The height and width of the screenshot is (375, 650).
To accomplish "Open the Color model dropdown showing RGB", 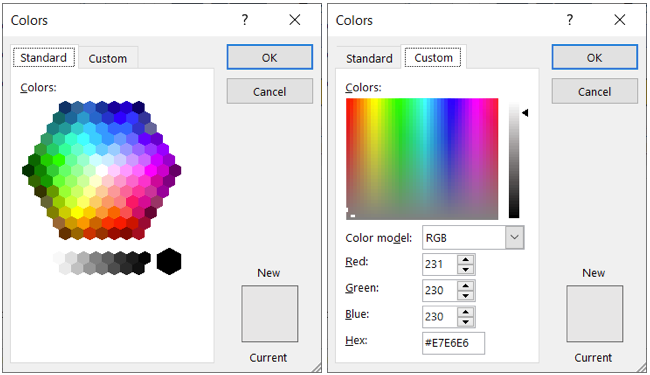I will click(514, 237).
